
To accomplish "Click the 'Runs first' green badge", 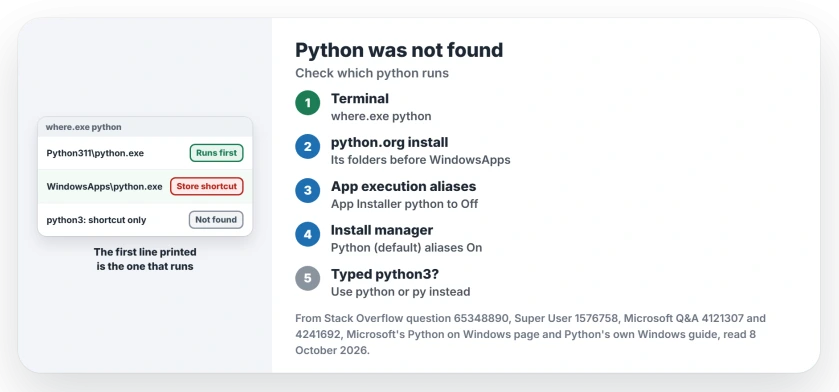I will click(216, 153).
